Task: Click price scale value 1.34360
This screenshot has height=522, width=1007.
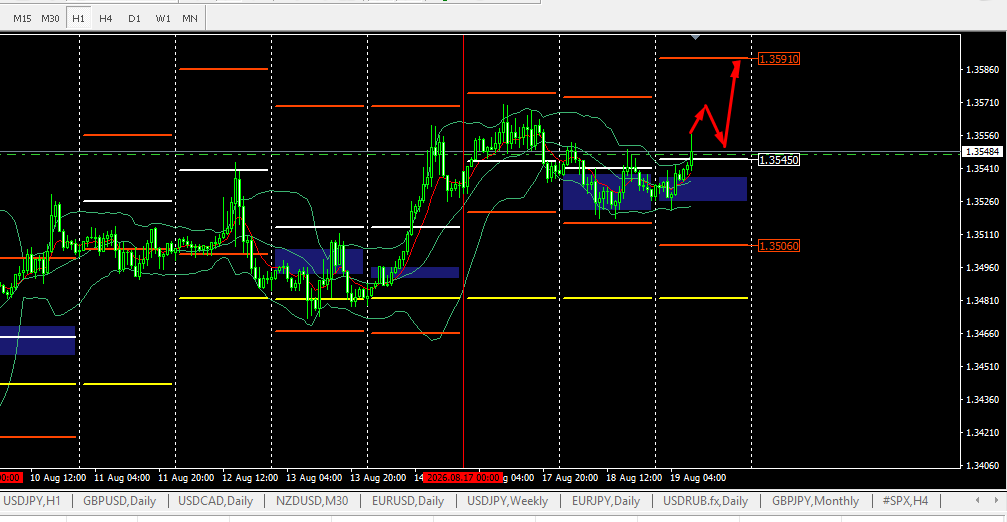Action: (x=983, y=399)
